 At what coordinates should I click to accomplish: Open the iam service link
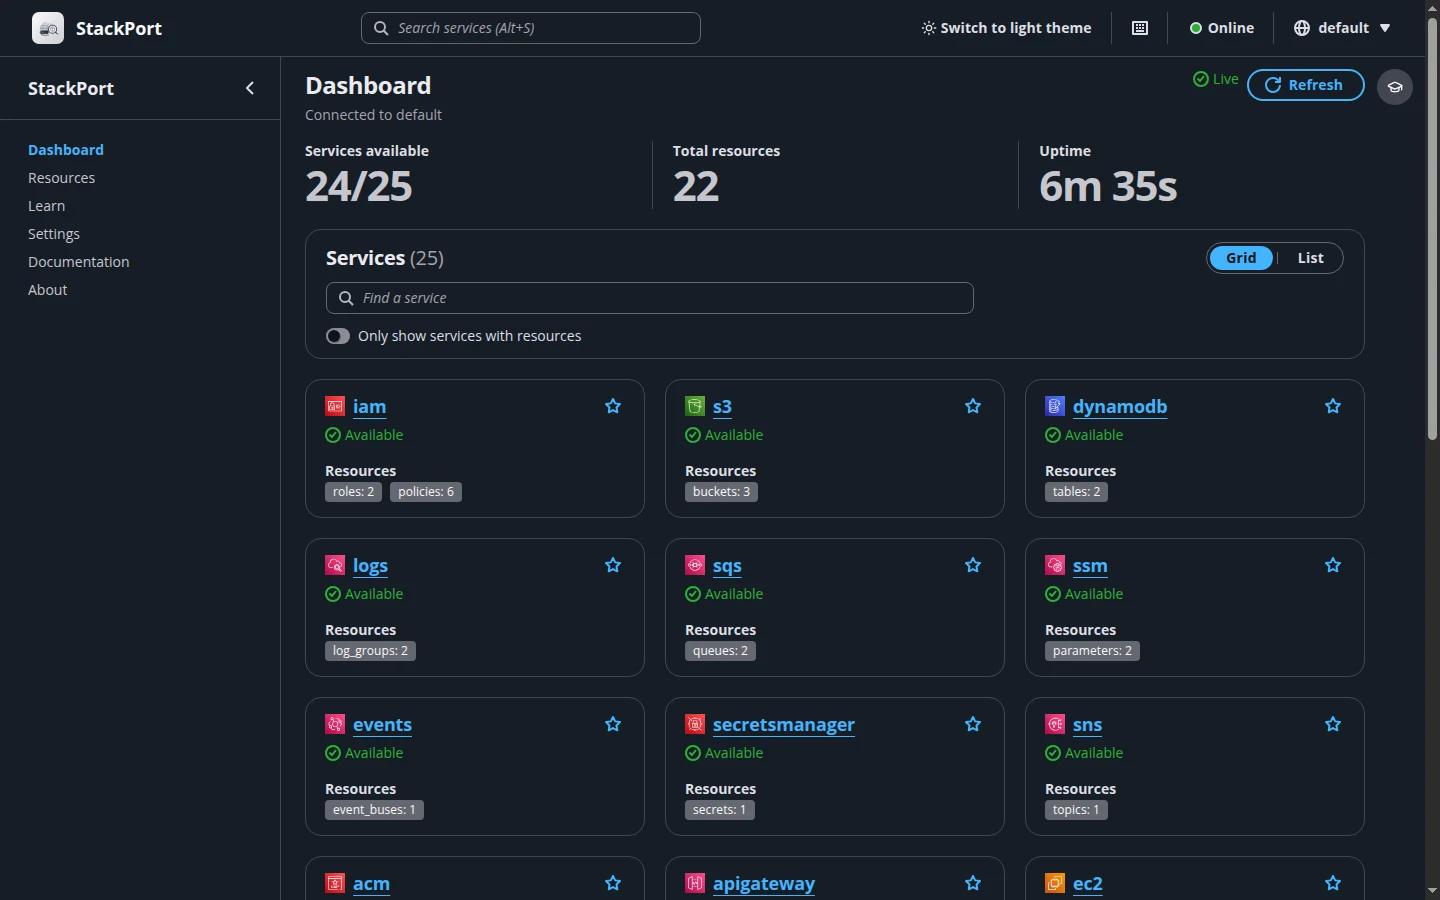click(x=370, y=407)
